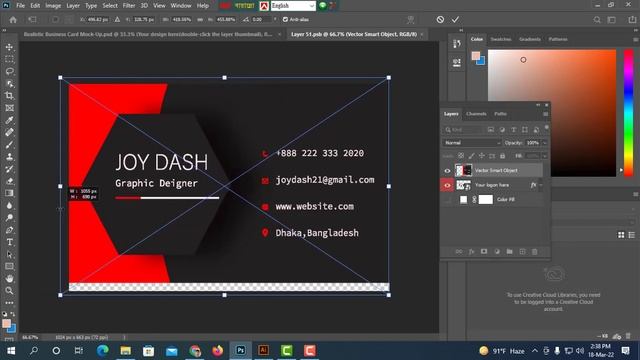Click delete layer trash icon
The height and width of the screenshot is (360, 640).
pos(534,252)
